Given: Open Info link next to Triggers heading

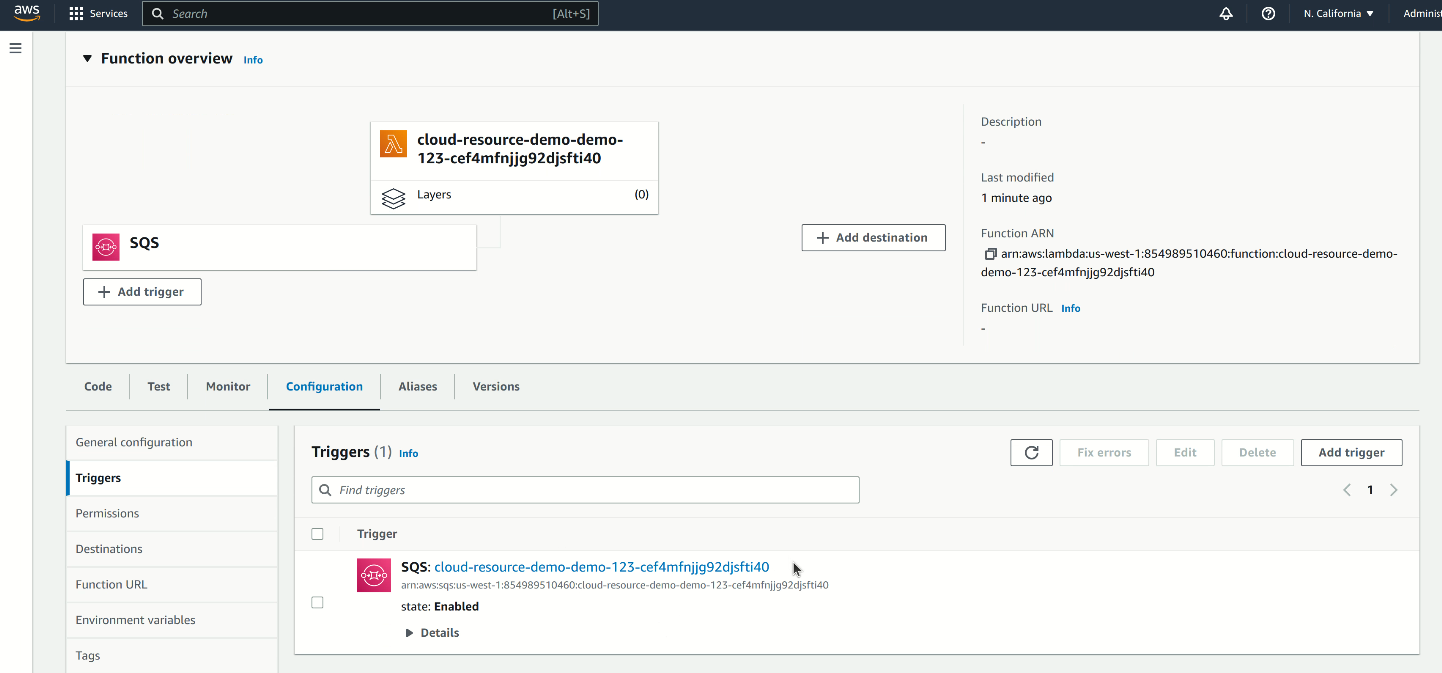Looking at the screenshot, I should [409, 453].
